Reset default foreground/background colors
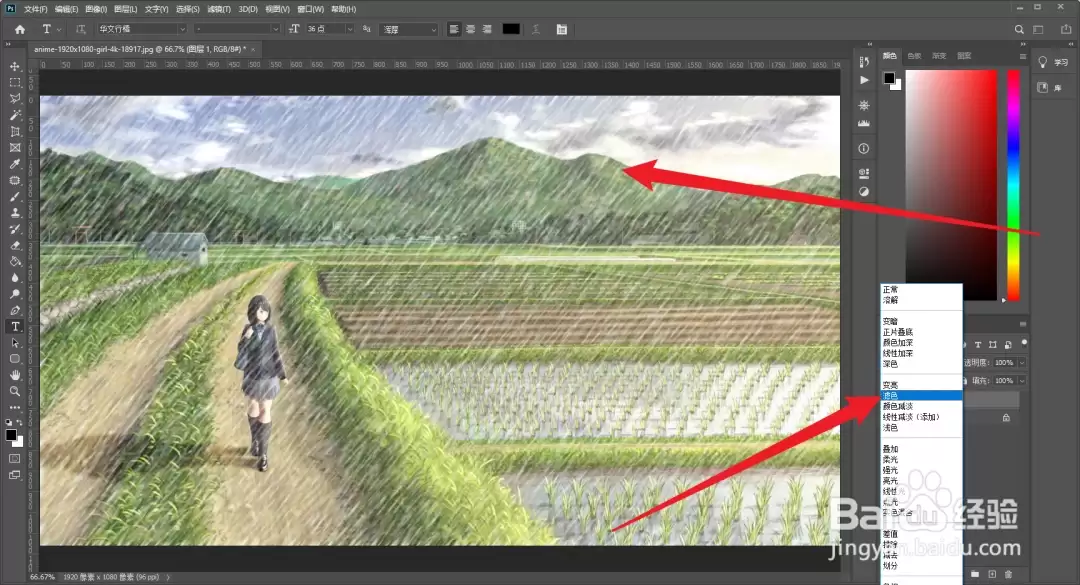 point(8,422)
